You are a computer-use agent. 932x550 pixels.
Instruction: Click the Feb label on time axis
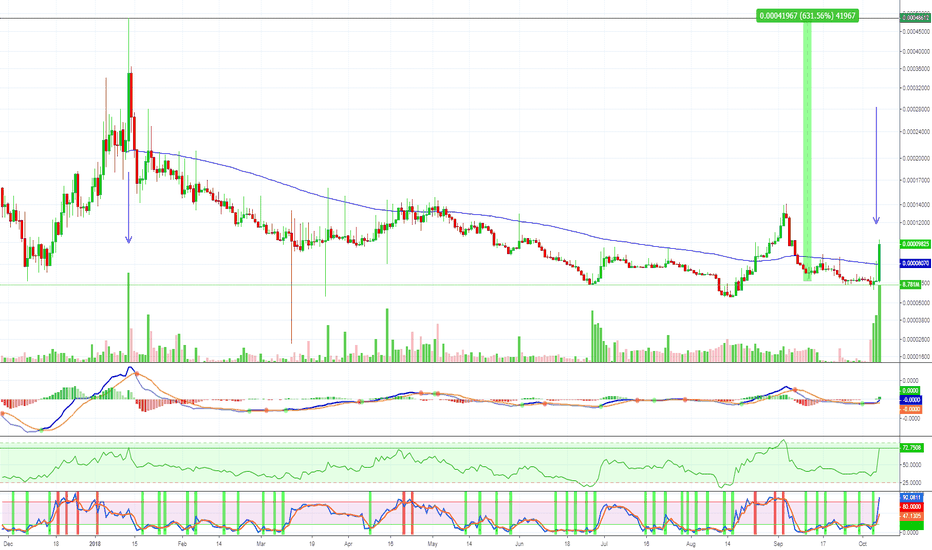tap(182, 544)
